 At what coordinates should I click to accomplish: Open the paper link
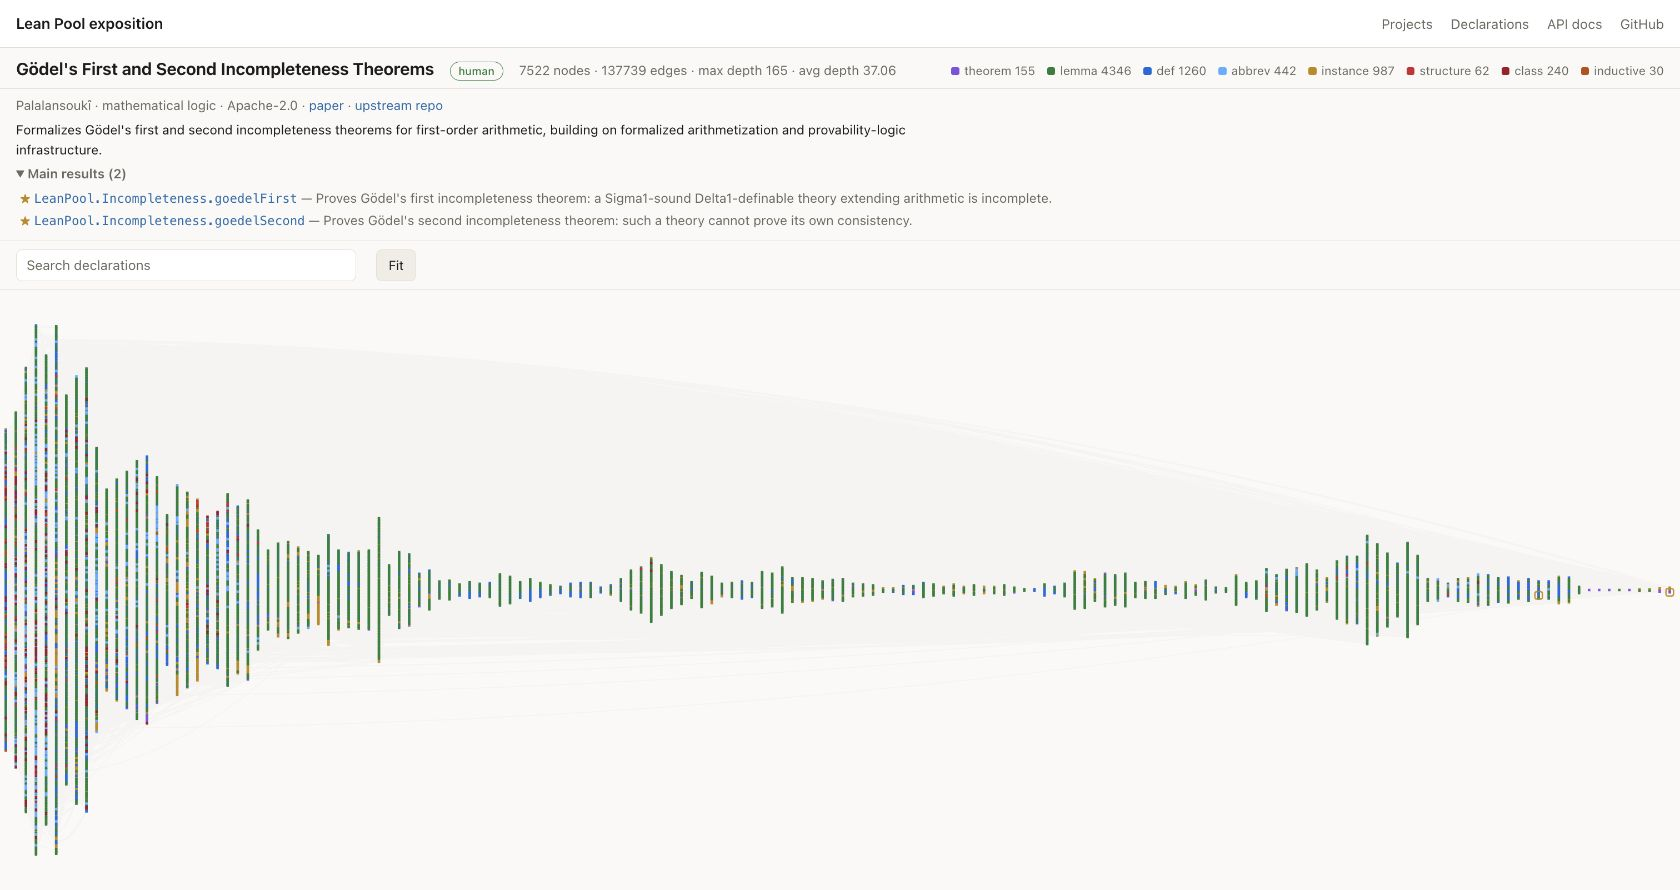pos(326,106)
